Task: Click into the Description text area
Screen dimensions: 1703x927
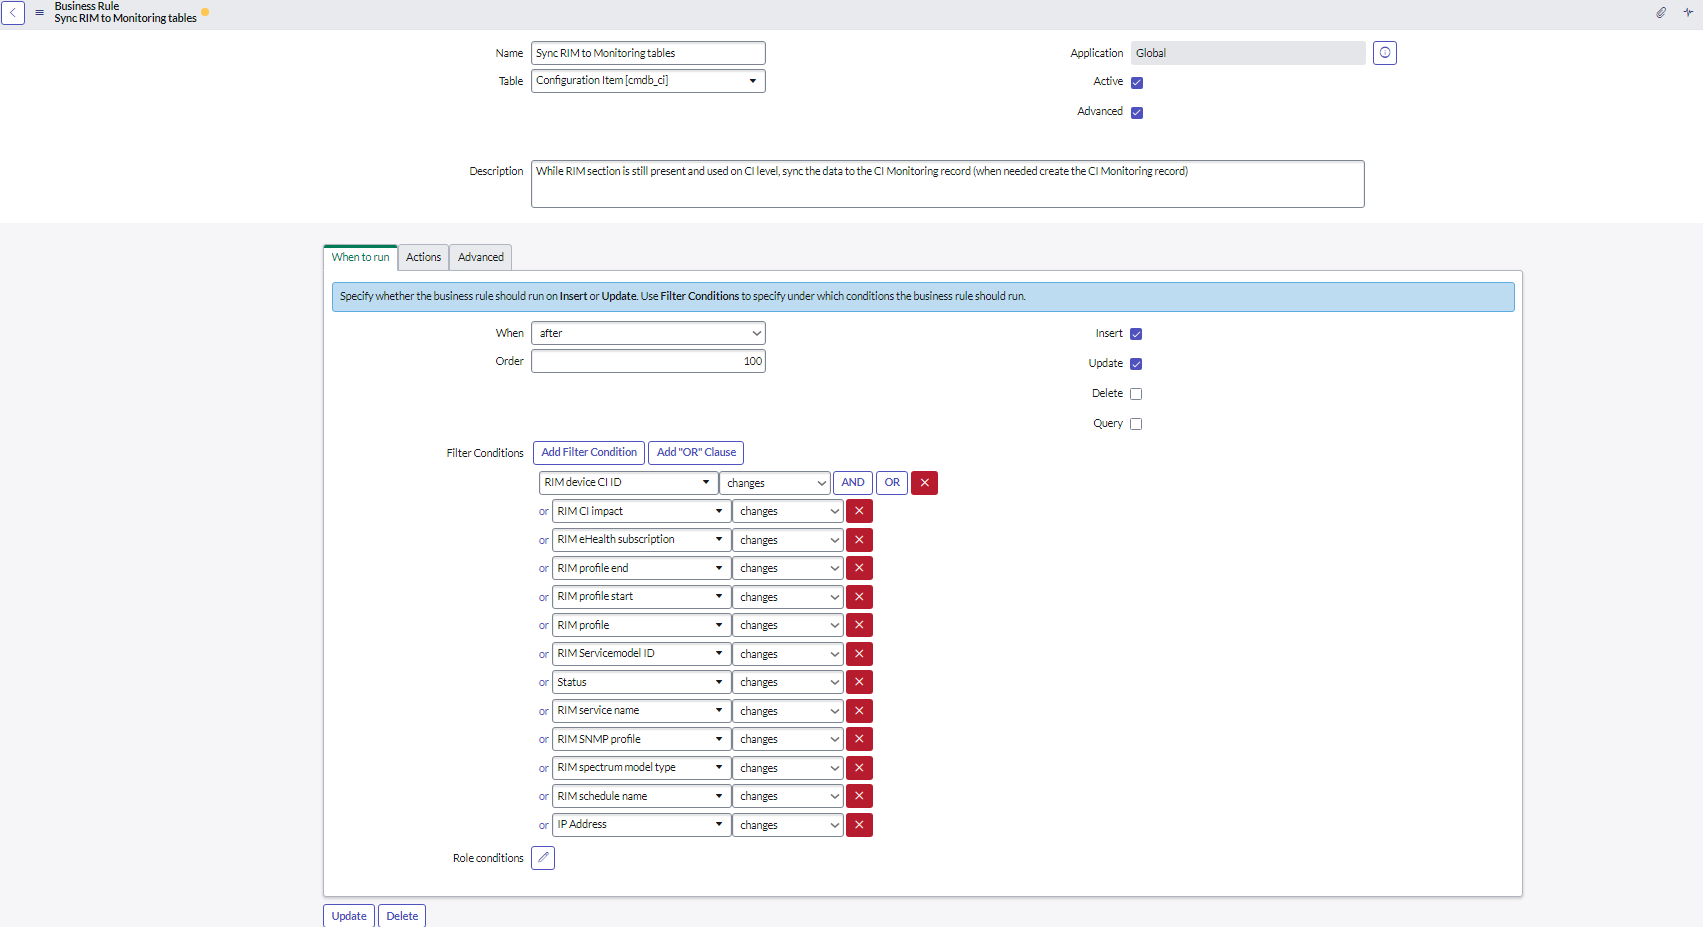Action: [x=948, y=184]
